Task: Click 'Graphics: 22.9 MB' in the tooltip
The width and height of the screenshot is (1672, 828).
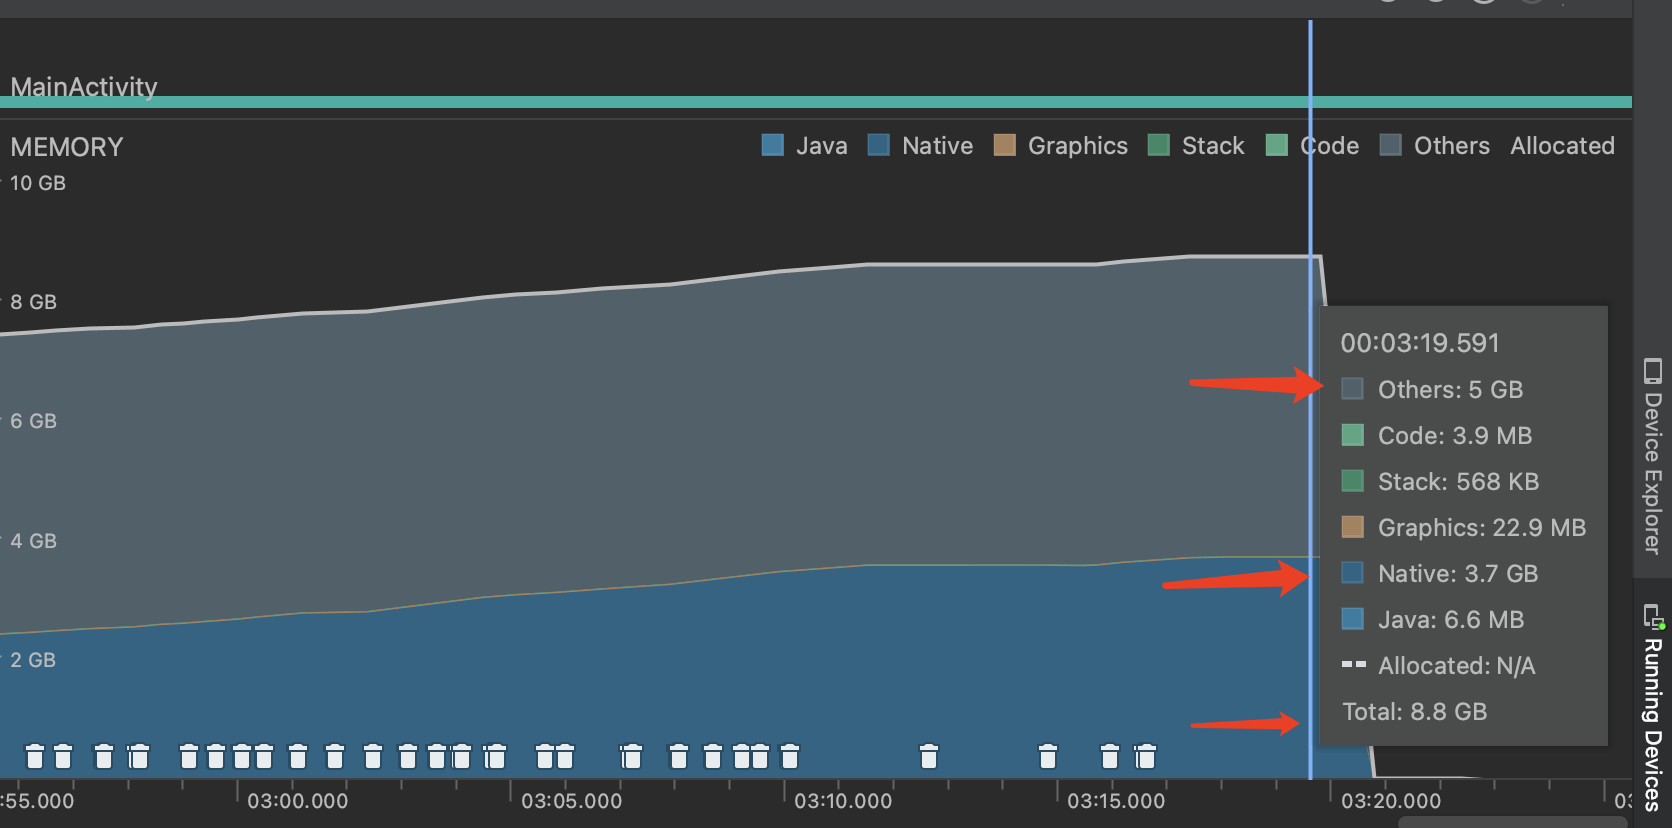Action: 1482,527
